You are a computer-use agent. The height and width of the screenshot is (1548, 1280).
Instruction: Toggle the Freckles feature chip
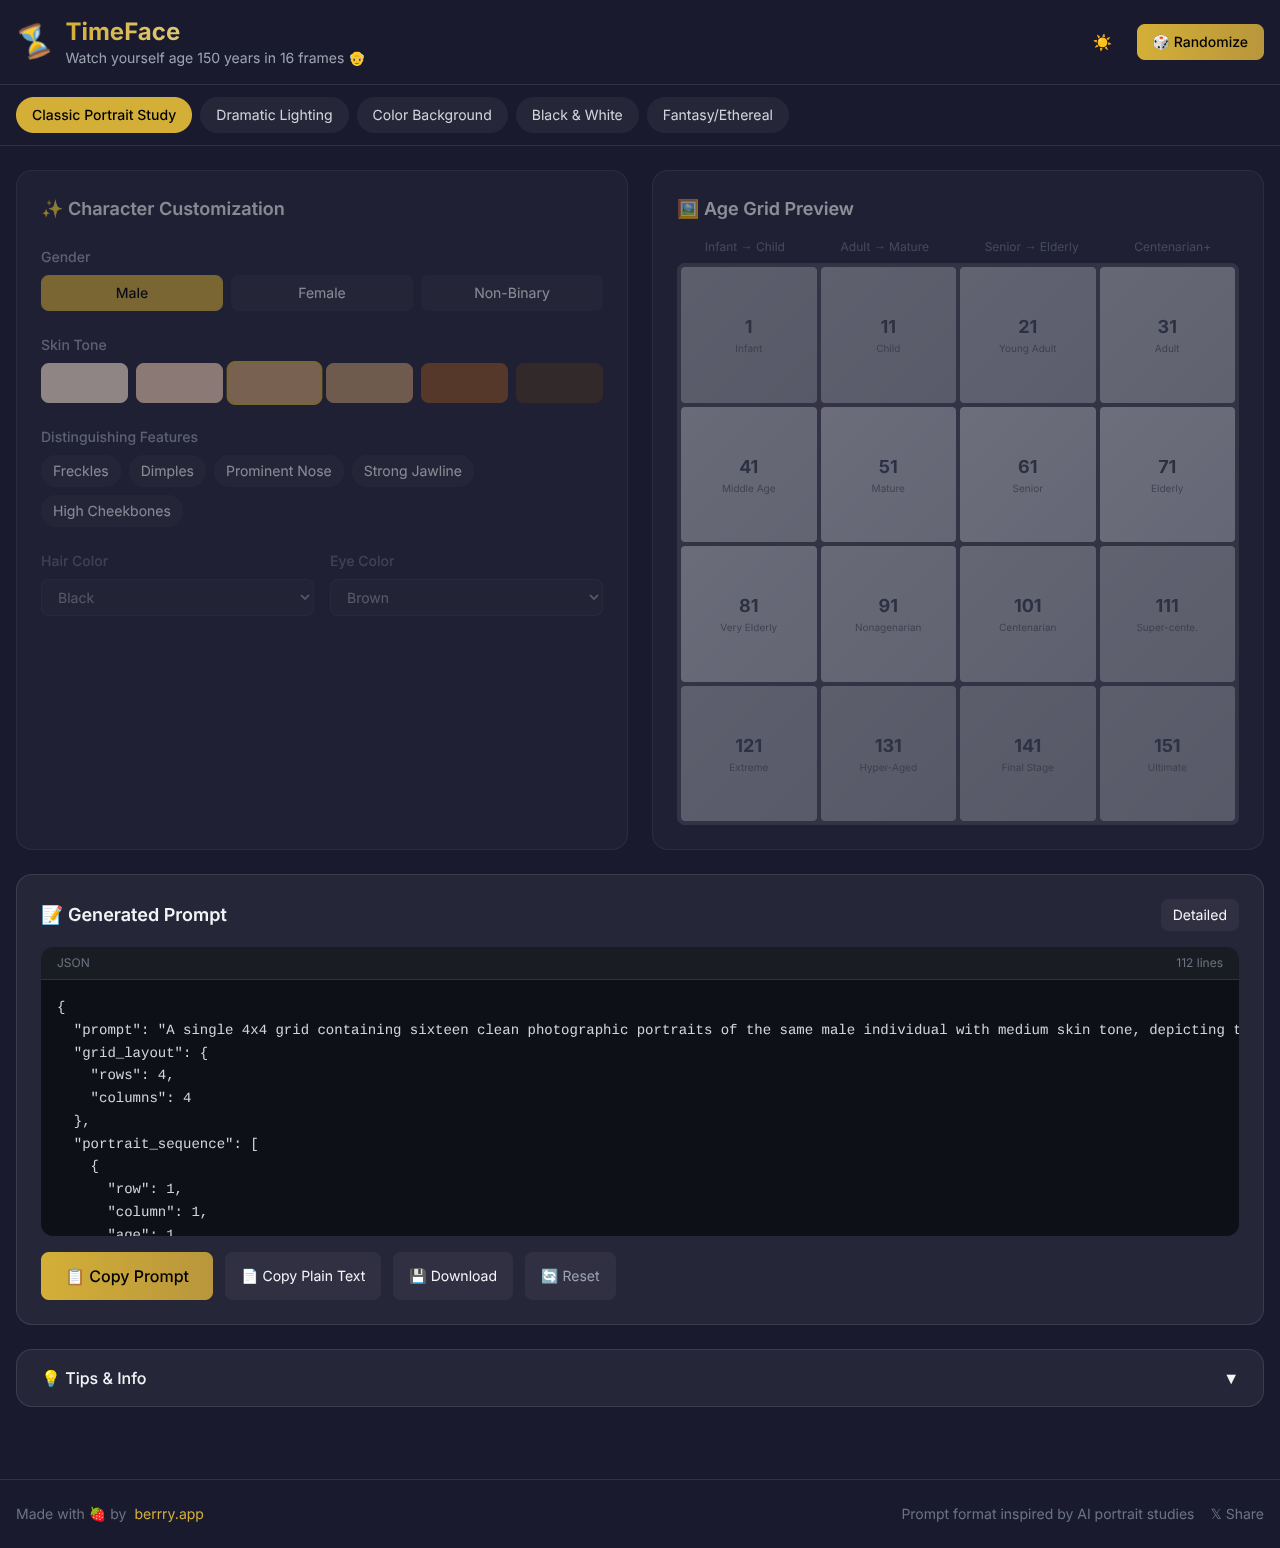click(x=81, y=471)
